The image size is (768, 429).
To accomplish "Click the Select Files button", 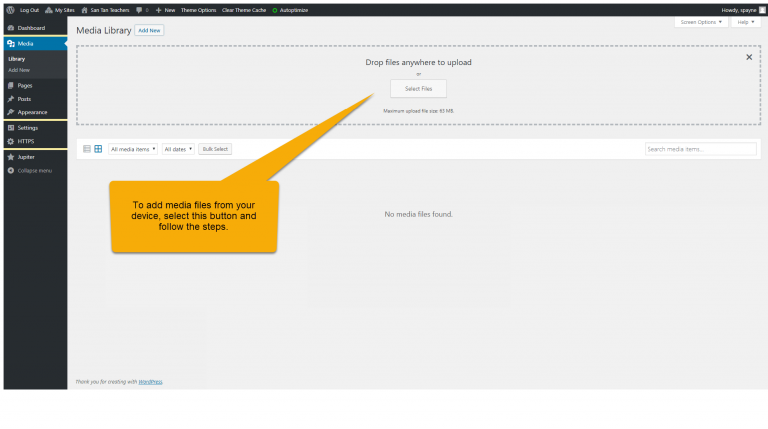I will pyautogui.click(x=418, y=89).
